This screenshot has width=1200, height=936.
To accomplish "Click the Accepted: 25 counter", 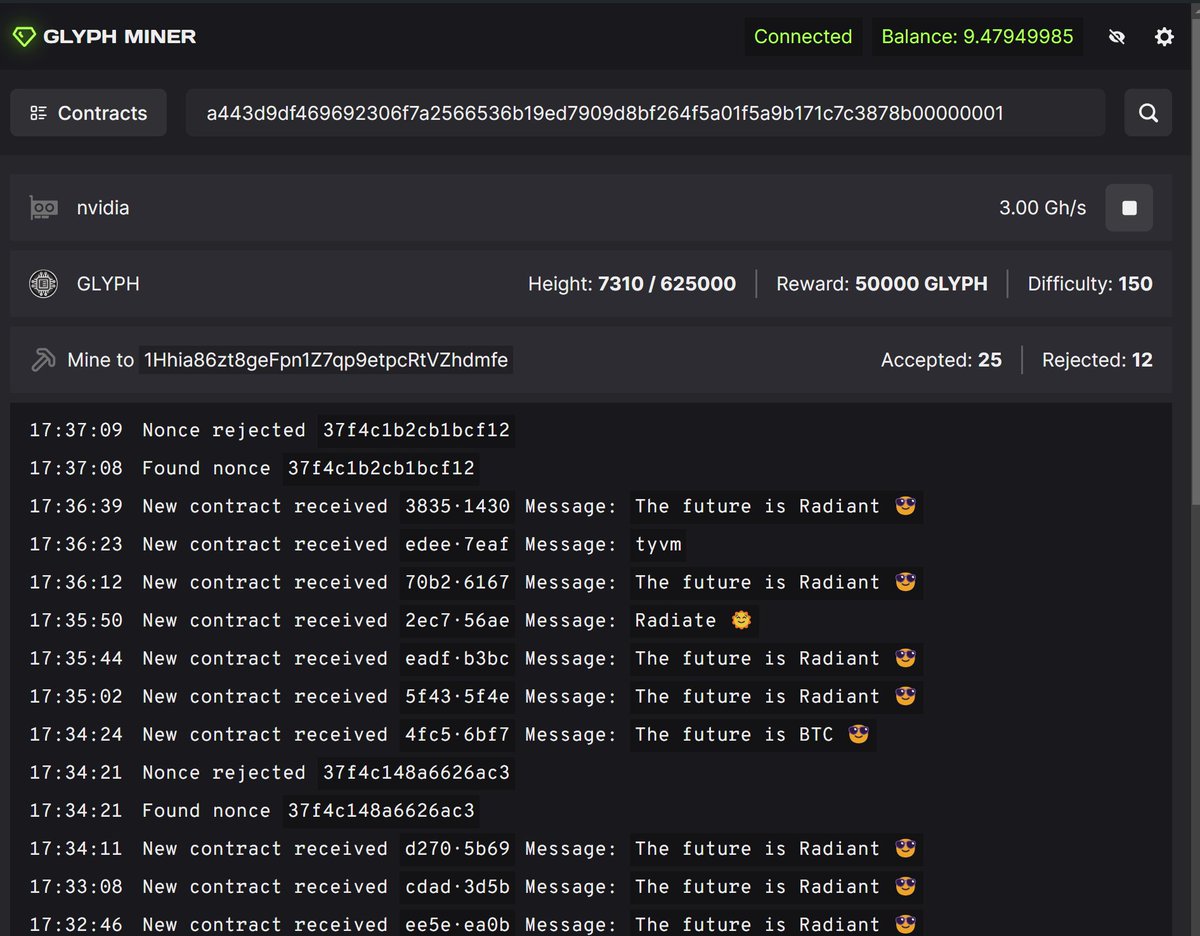I will point(941,360).
